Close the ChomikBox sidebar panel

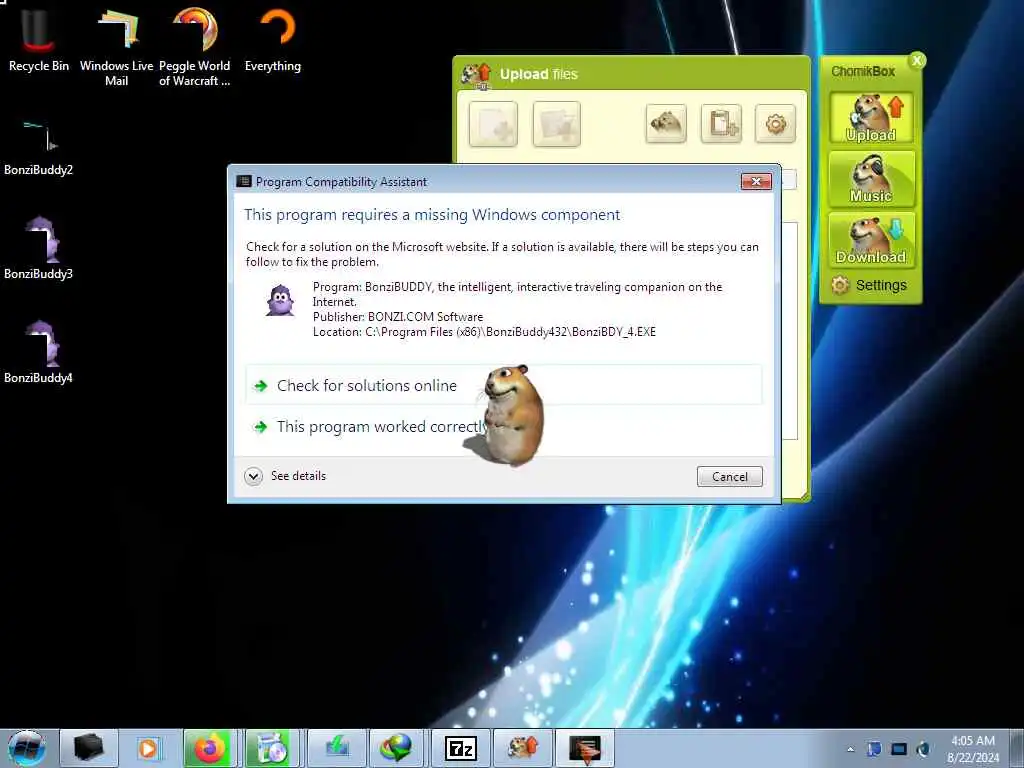click(917, 61)
